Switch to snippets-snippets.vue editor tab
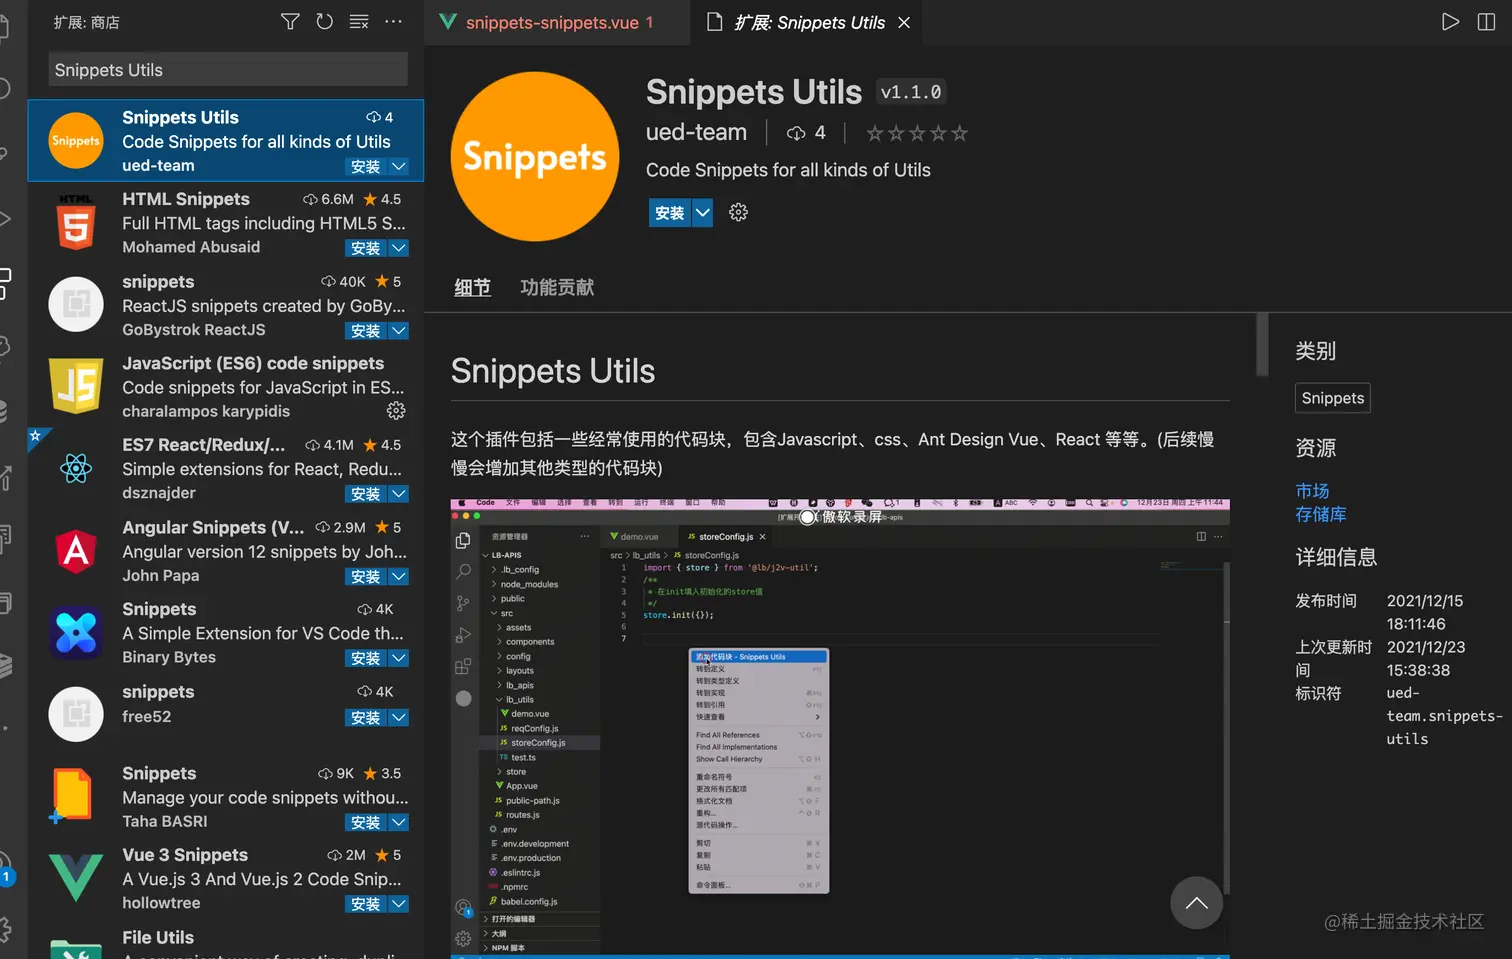The image size is (1512, 959). coord(557,22)
